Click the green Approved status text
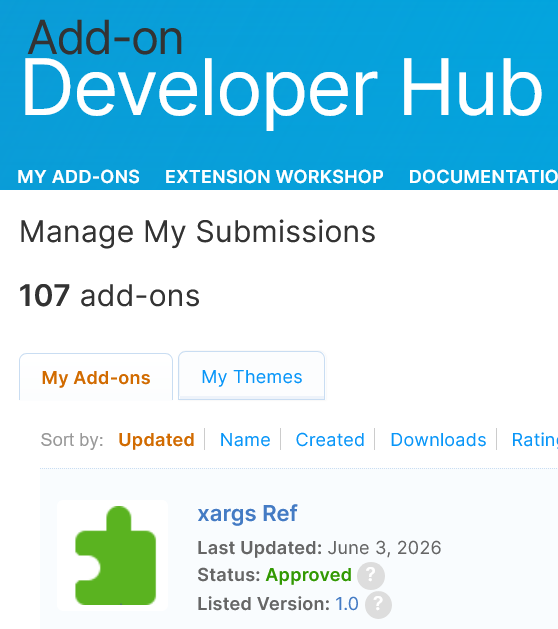 pyautogui.click(x=308, y=575)
